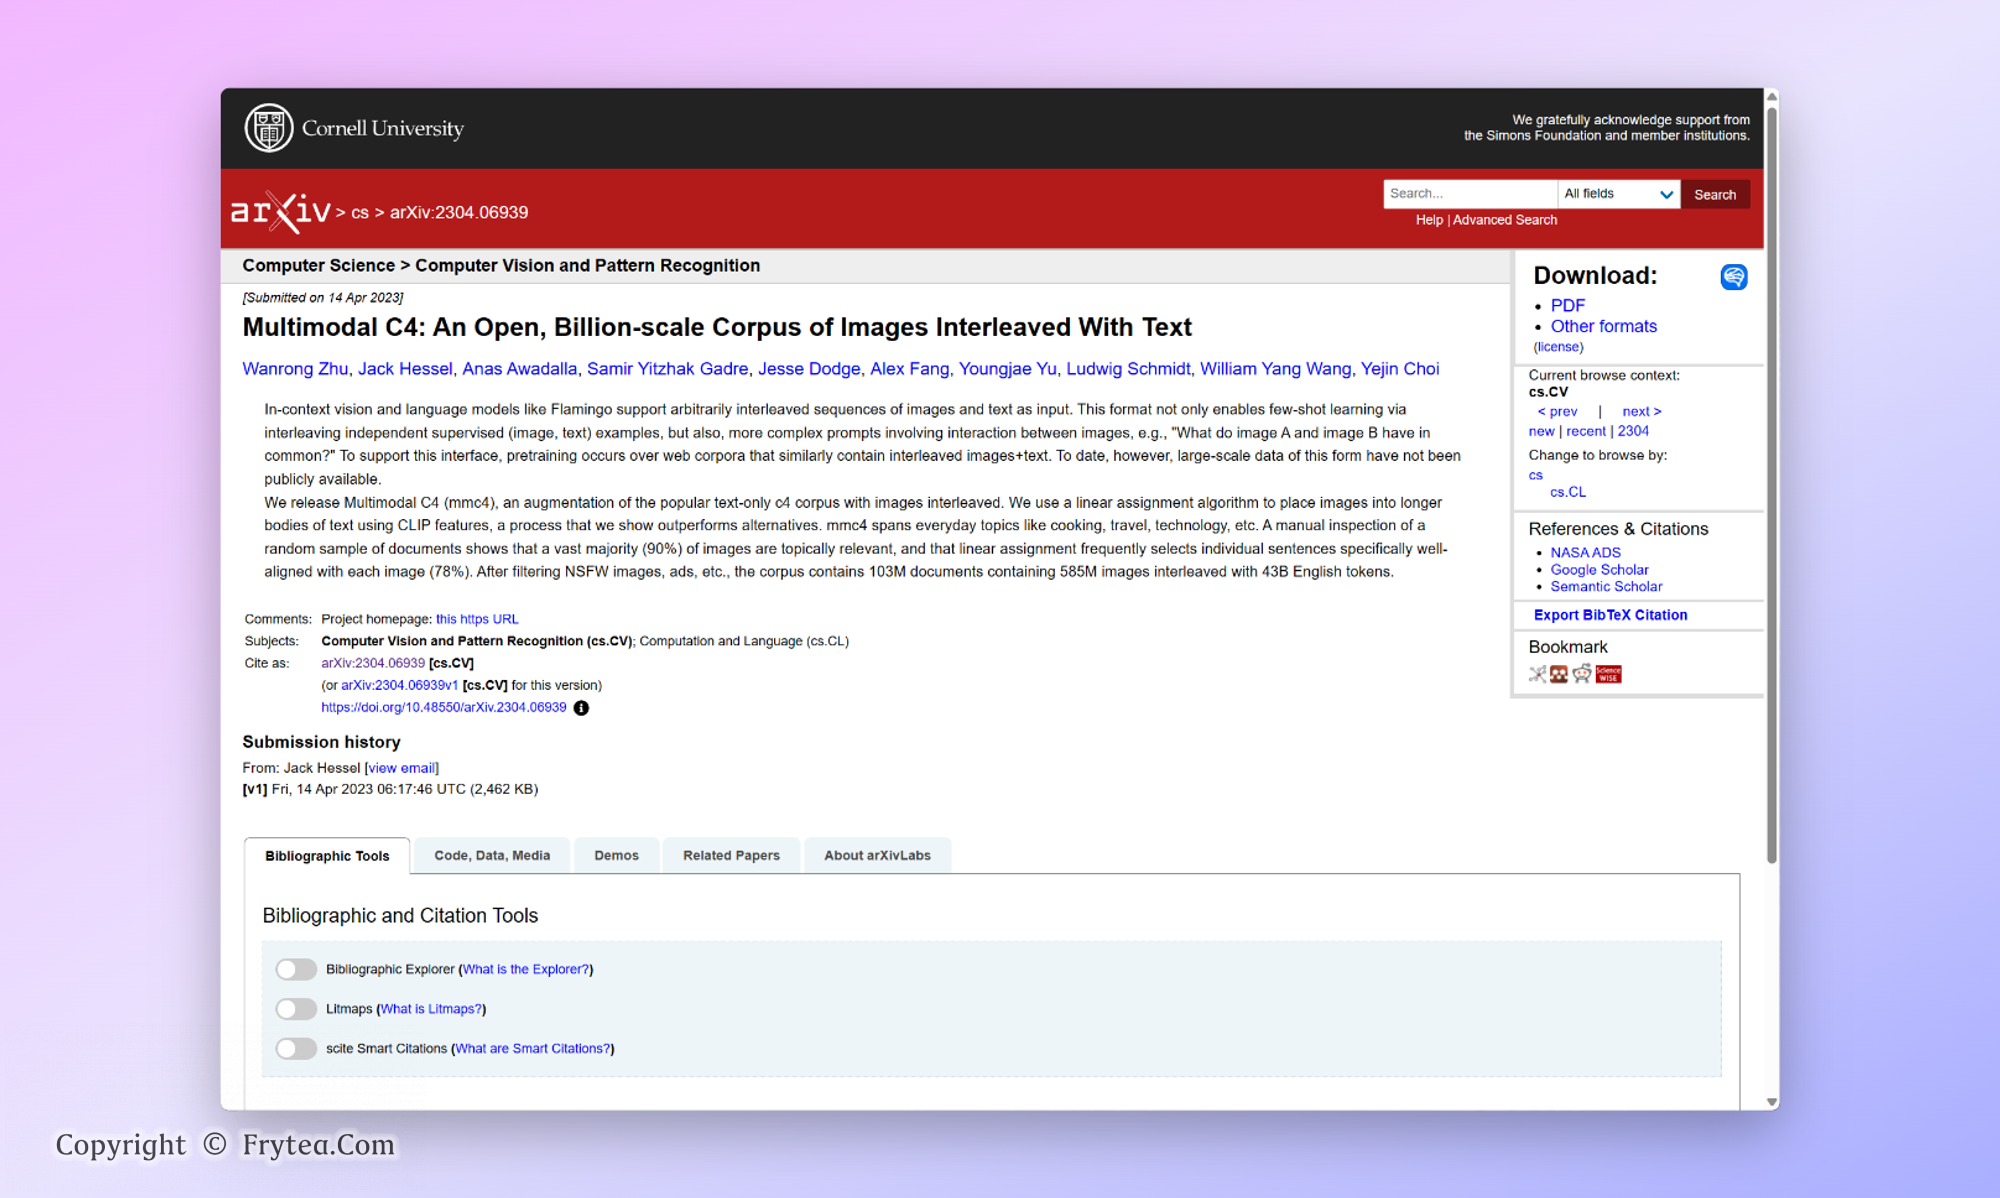Go to next paper in cs.CV
This screenshot has height=1198, width=2000.
(x=1641, y=411)
